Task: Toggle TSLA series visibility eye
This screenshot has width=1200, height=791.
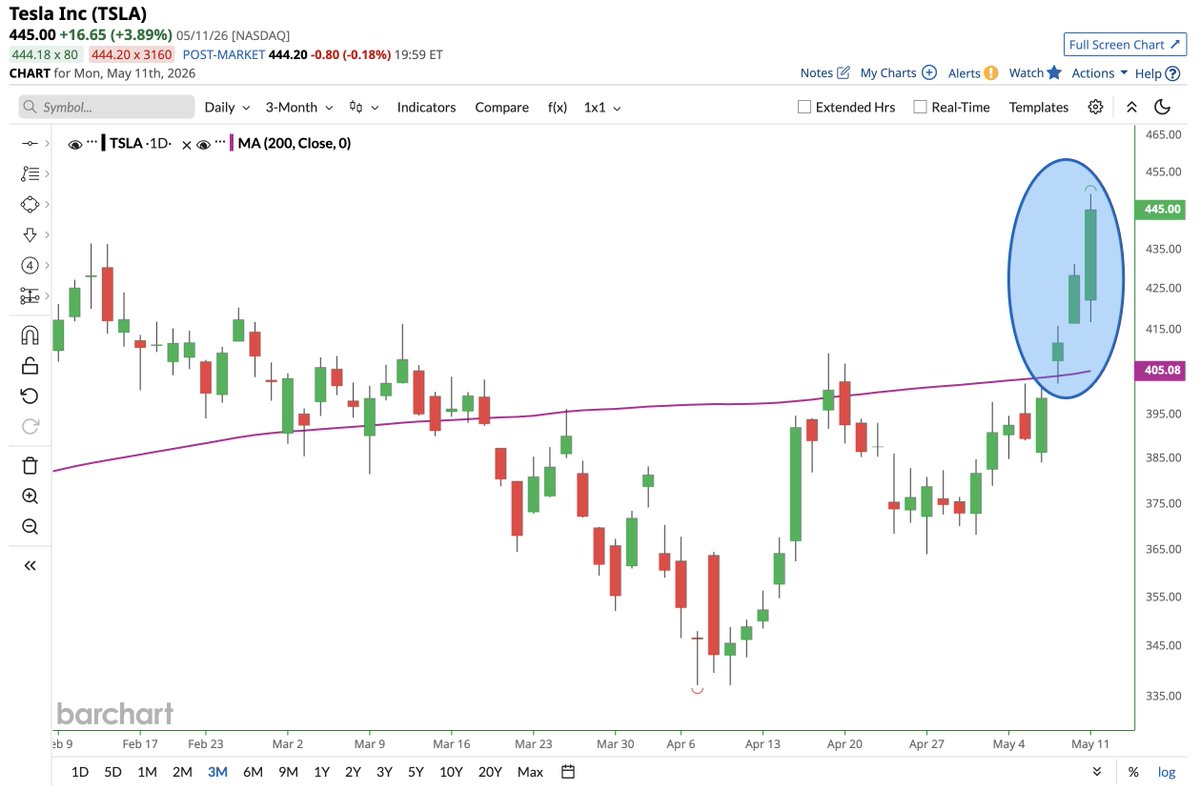Action: point(75,144)
